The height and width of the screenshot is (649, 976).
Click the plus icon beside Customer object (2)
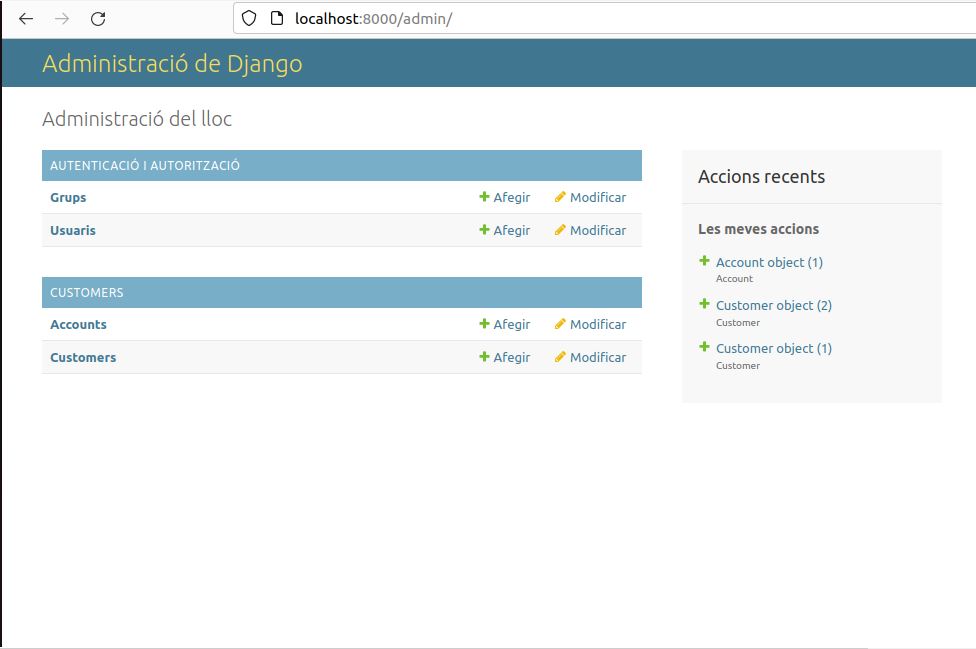click(704, 304)
